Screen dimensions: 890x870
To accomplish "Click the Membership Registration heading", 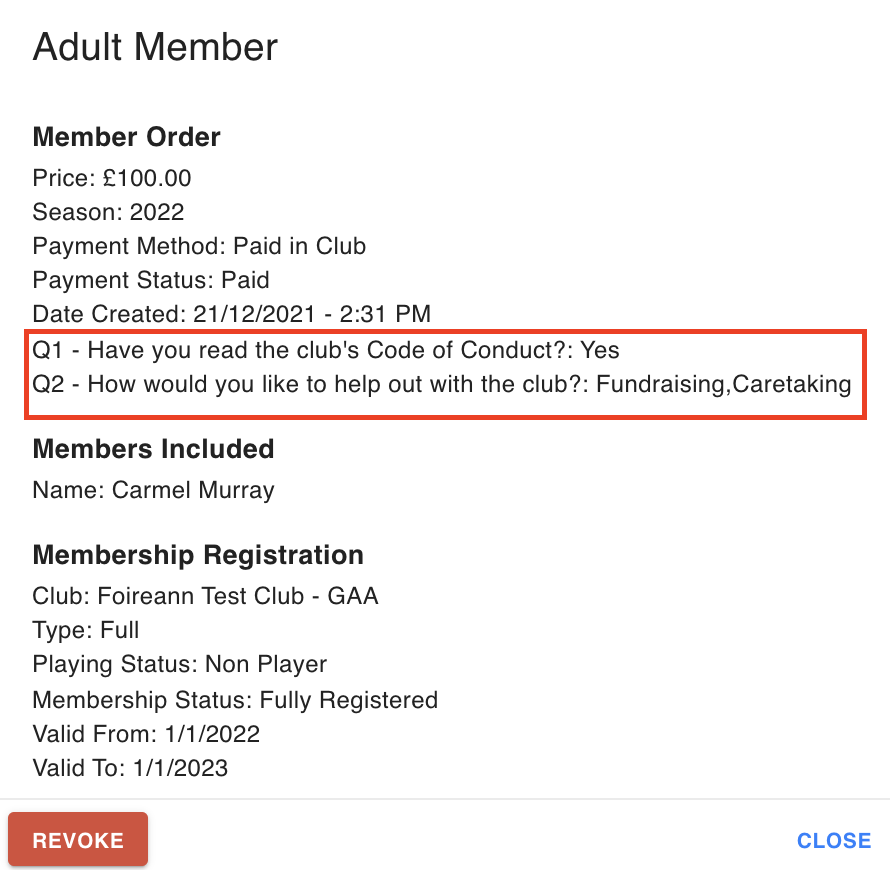I will pos(198,555).
